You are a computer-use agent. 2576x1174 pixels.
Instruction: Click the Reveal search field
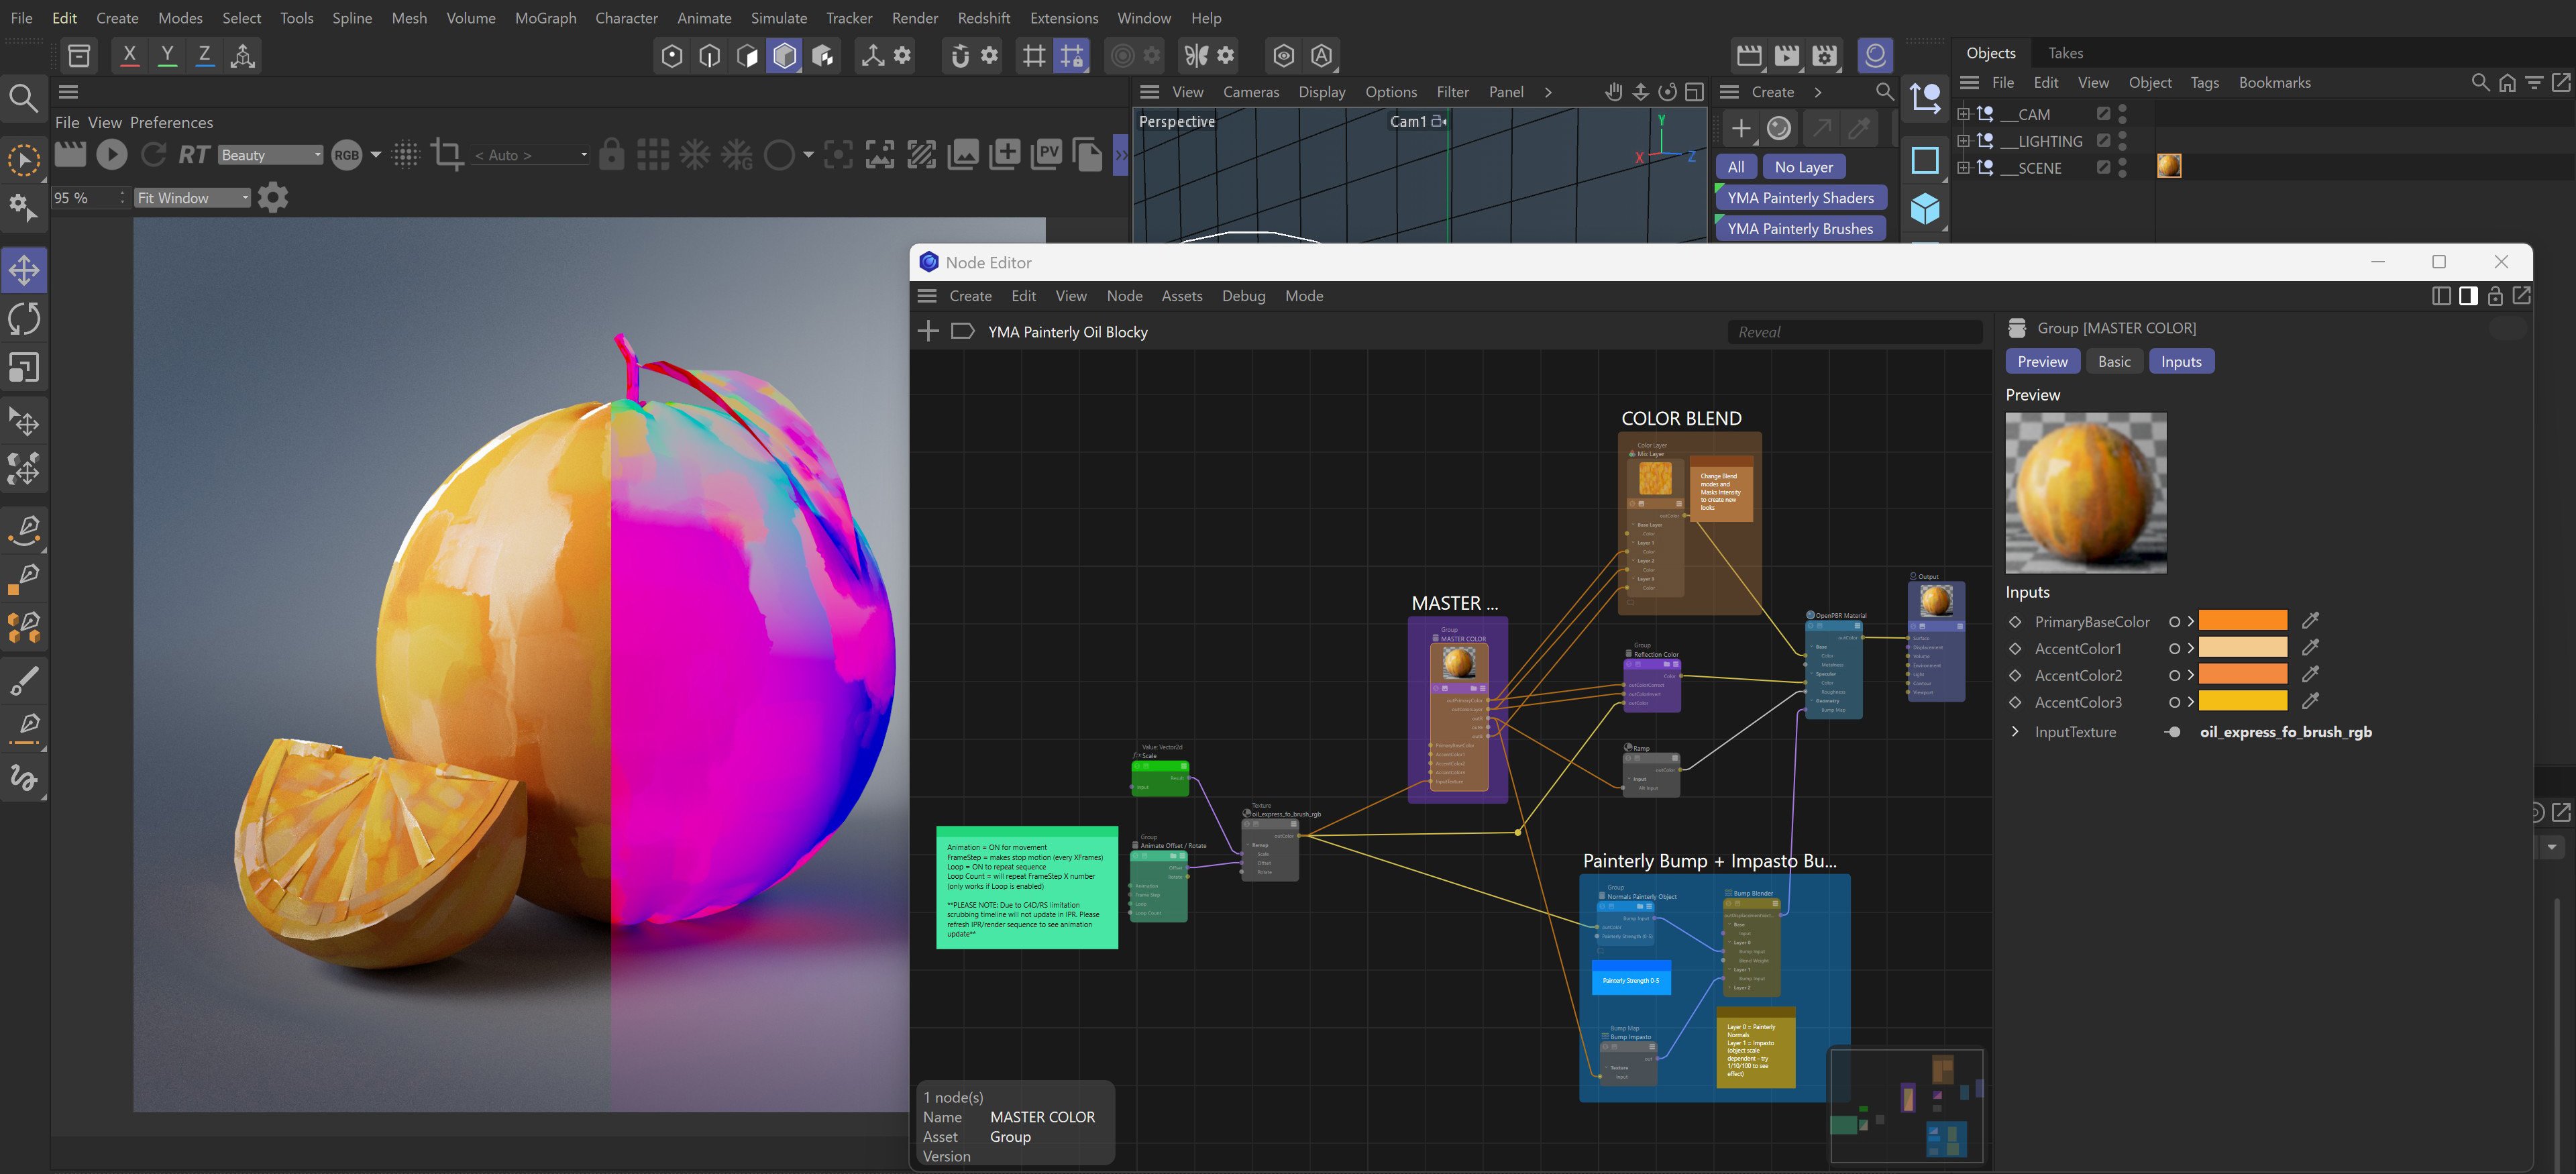coord(1855,332)
